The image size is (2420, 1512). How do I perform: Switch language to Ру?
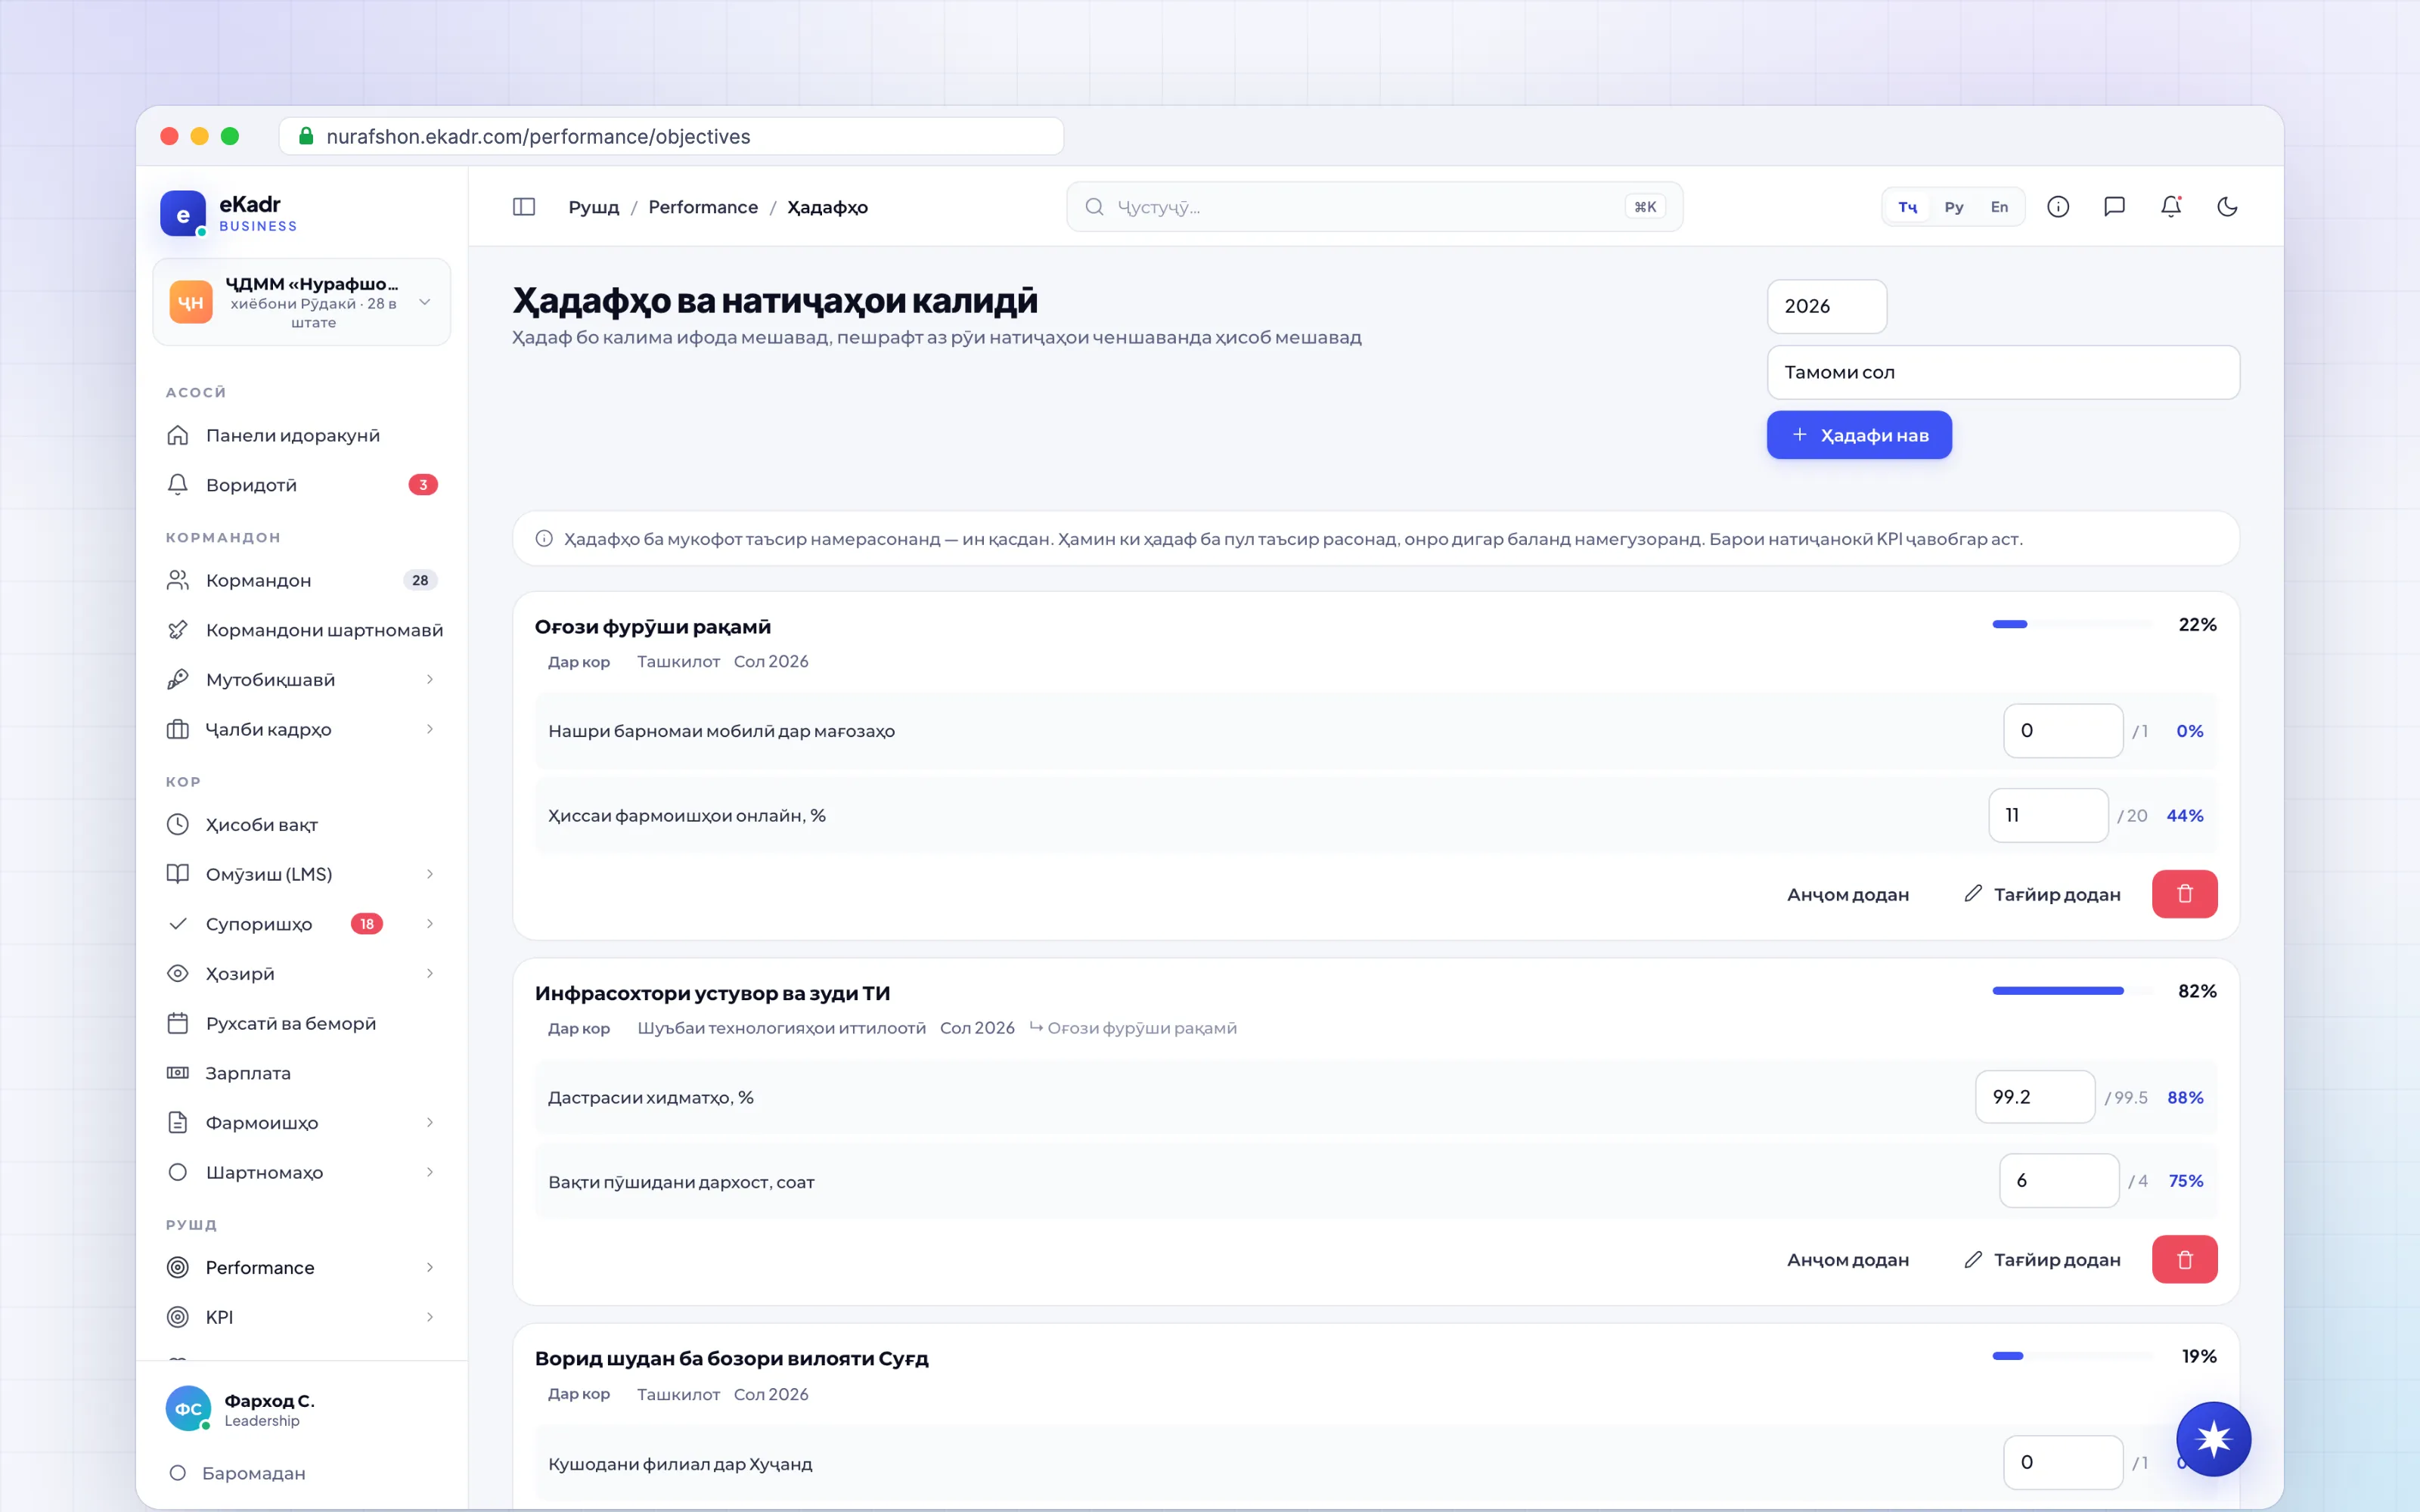point(1954,207)
